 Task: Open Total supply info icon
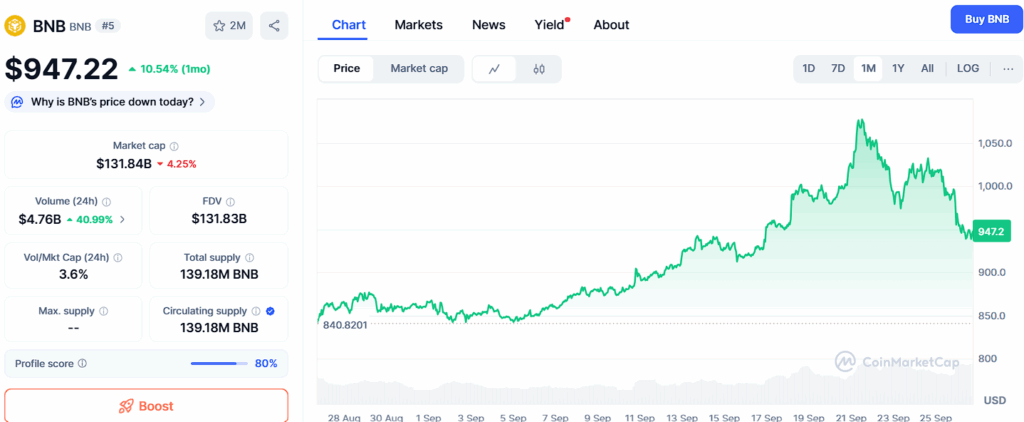click(x=249, y=257)
